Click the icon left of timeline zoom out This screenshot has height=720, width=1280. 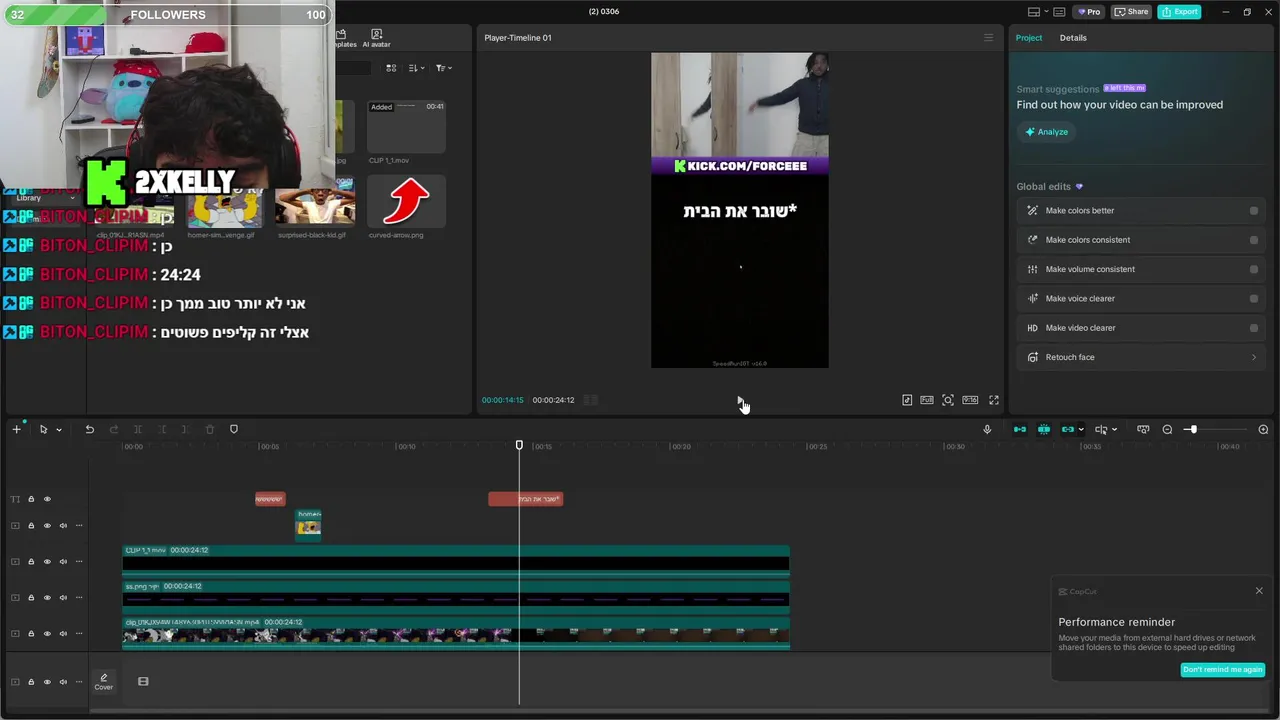point(1143,429)
